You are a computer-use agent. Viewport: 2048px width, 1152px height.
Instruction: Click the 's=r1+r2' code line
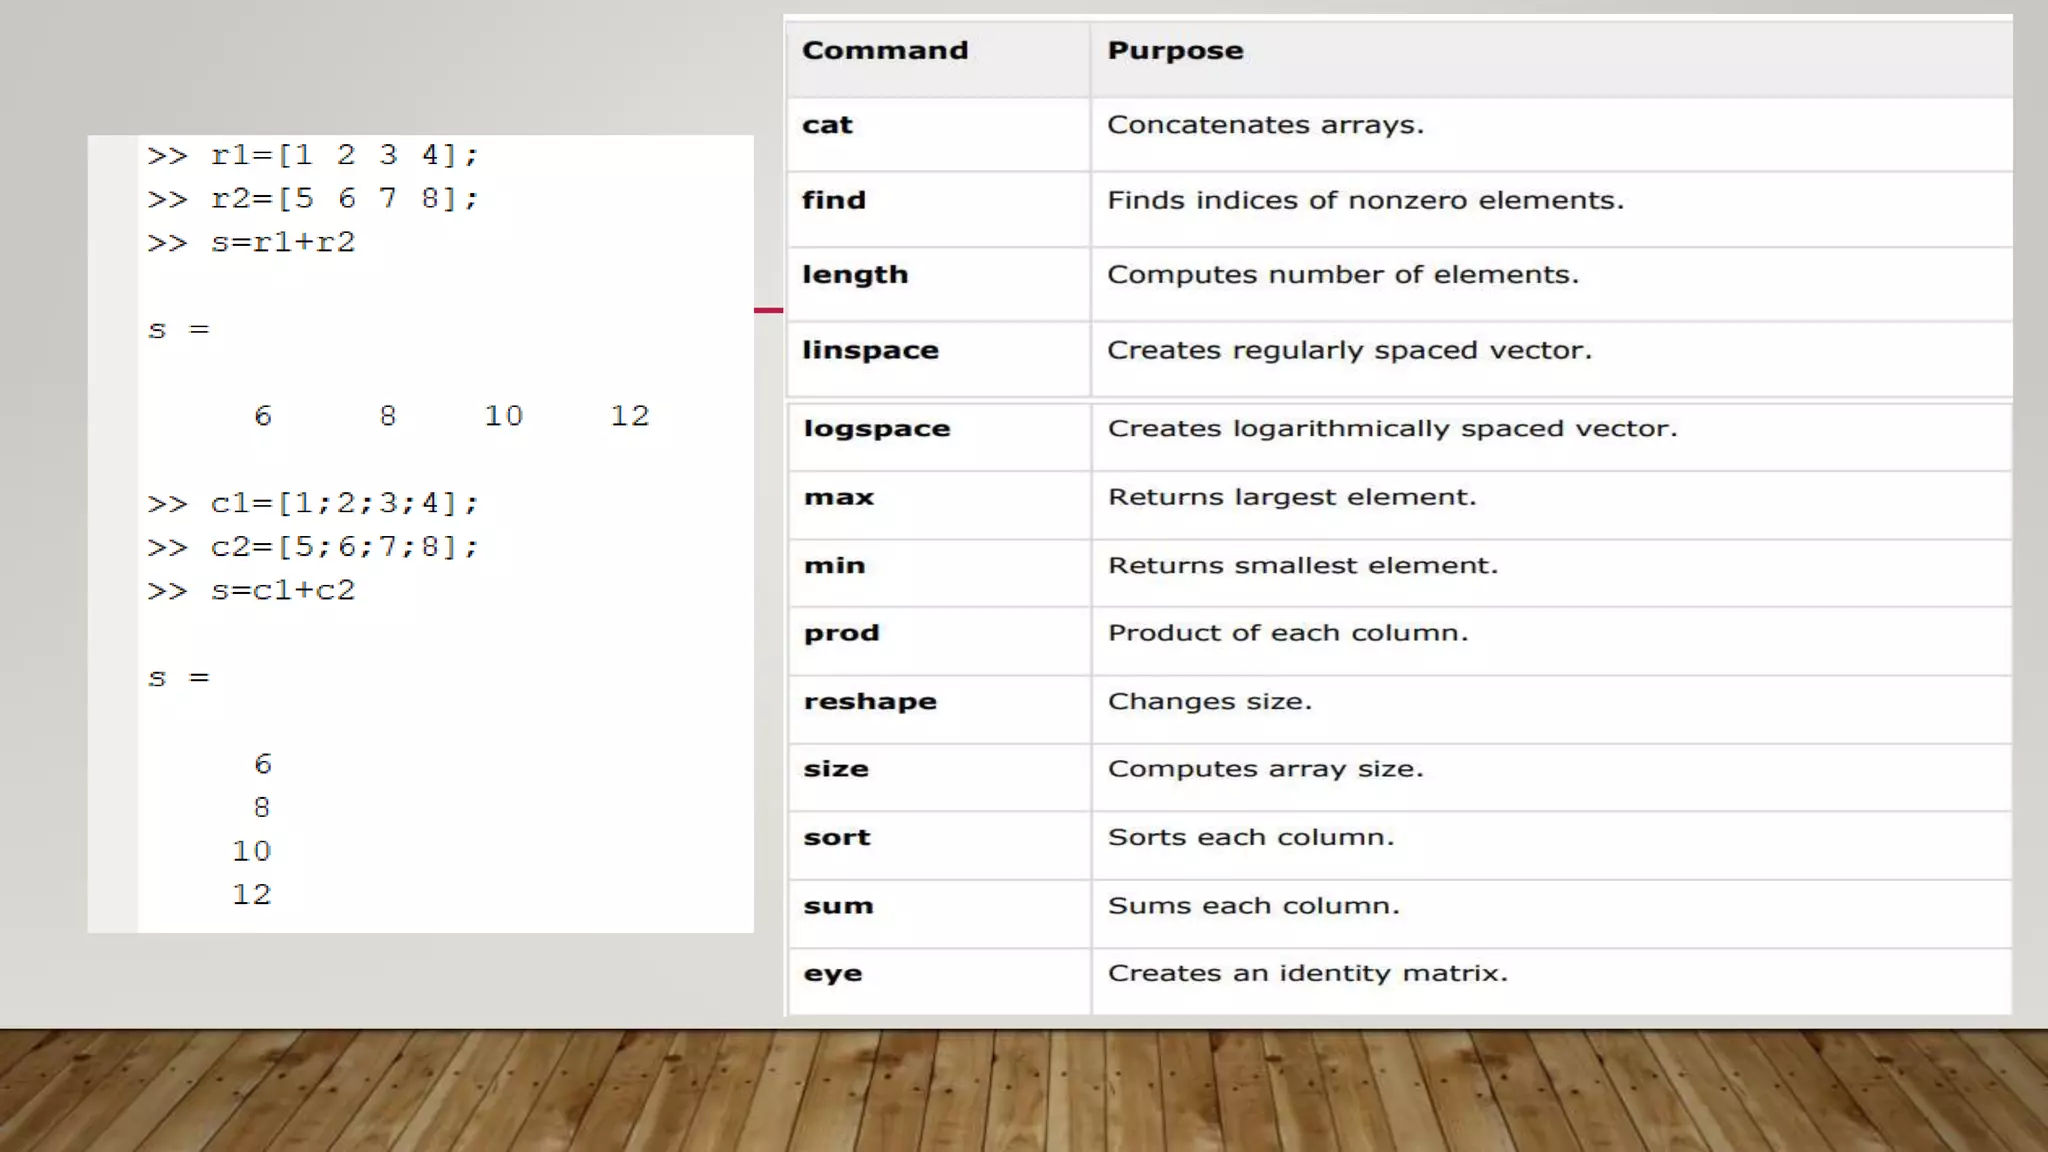[x=282, y=243]
